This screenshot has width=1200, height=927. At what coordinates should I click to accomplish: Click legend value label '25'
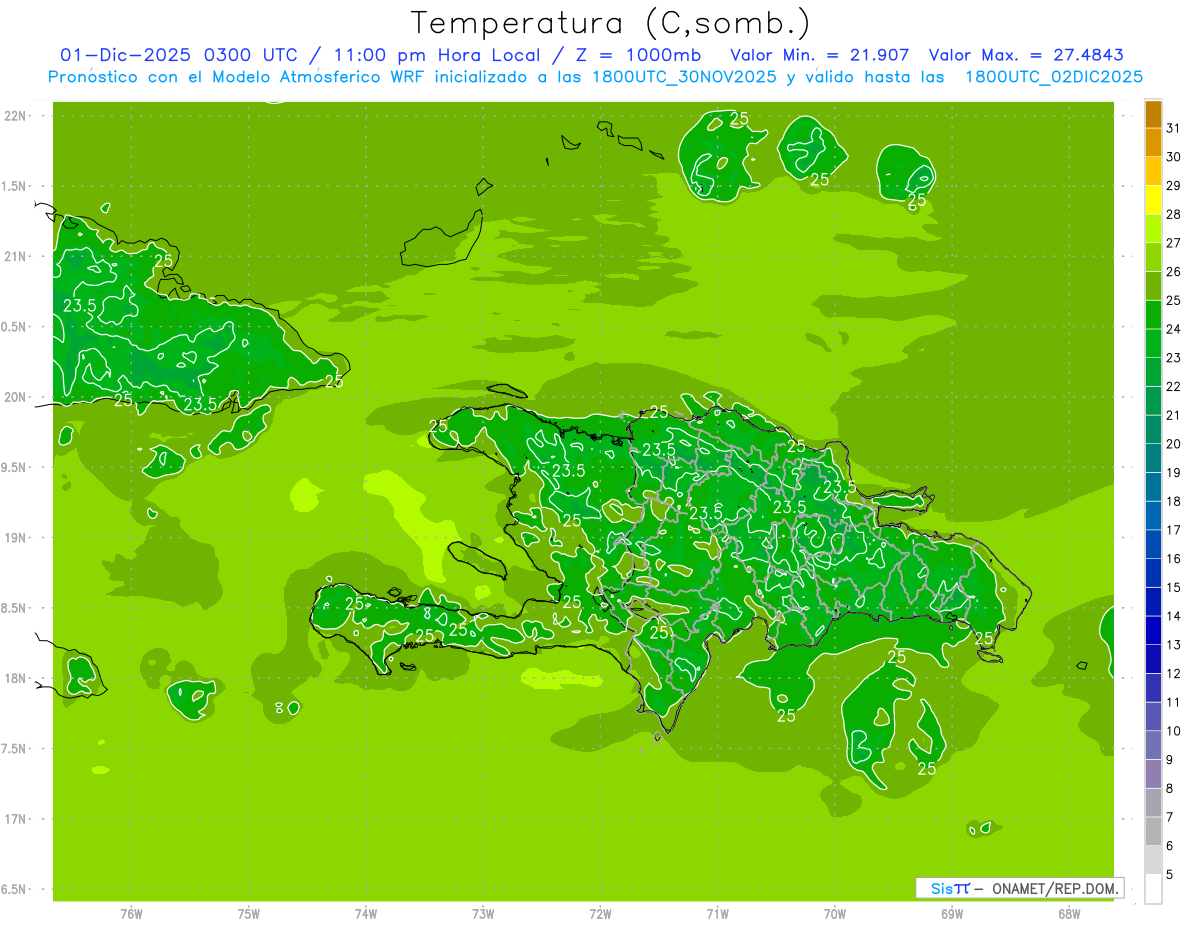click(1174, 300)
